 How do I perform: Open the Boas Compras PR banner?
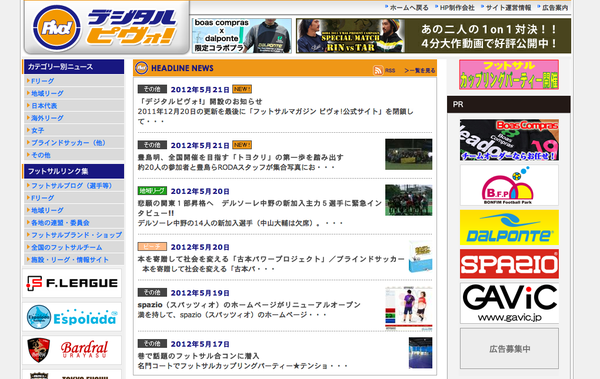509,140
